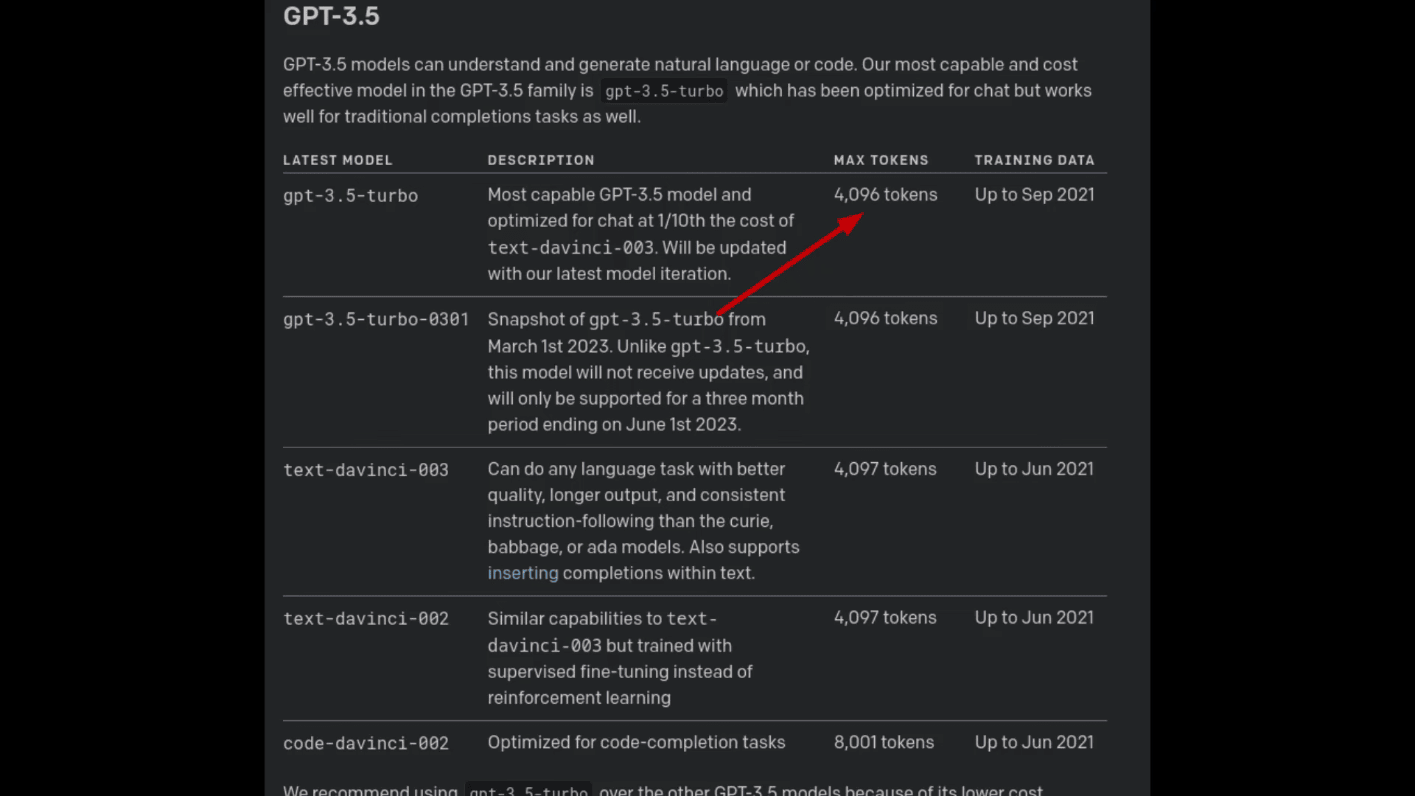Click 4,097 tokens for text-davinci-002
1415x796 pixels.
tap(885, 618)
